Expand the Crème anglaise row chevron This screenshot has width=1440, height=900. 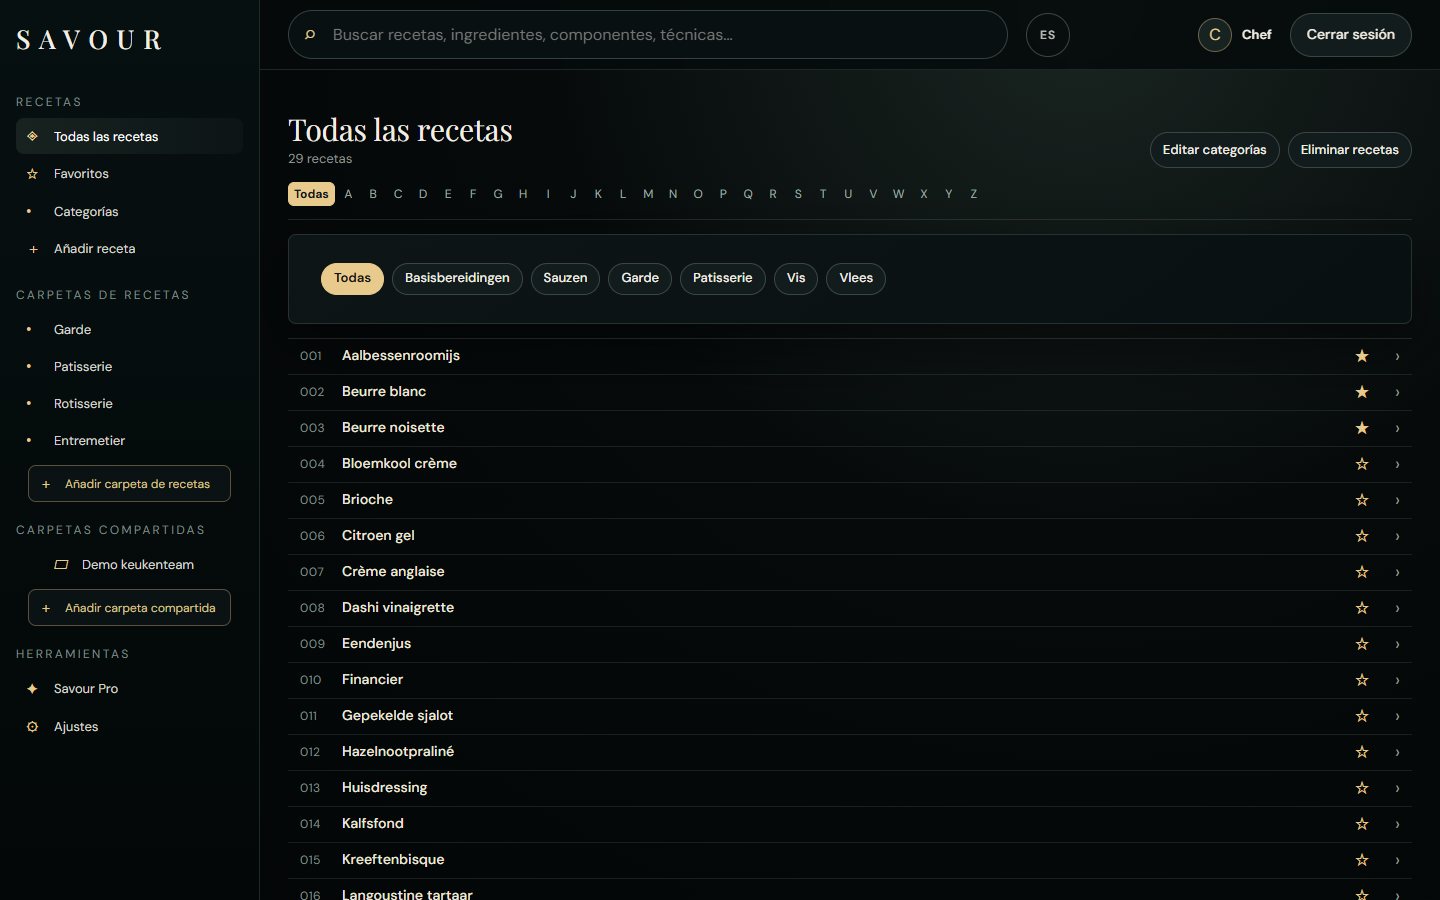click(1397, 572)
